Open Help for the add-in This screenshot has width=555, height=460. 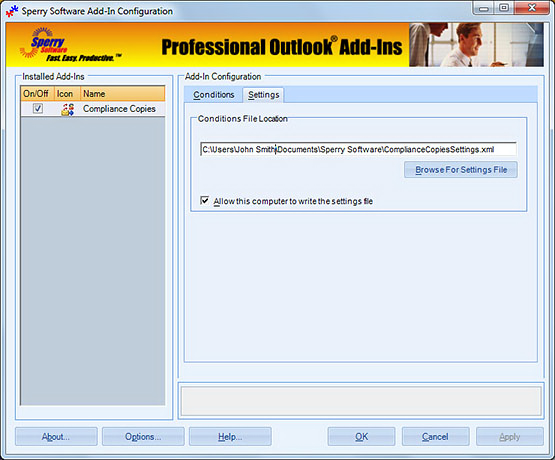tap(230, 437)
